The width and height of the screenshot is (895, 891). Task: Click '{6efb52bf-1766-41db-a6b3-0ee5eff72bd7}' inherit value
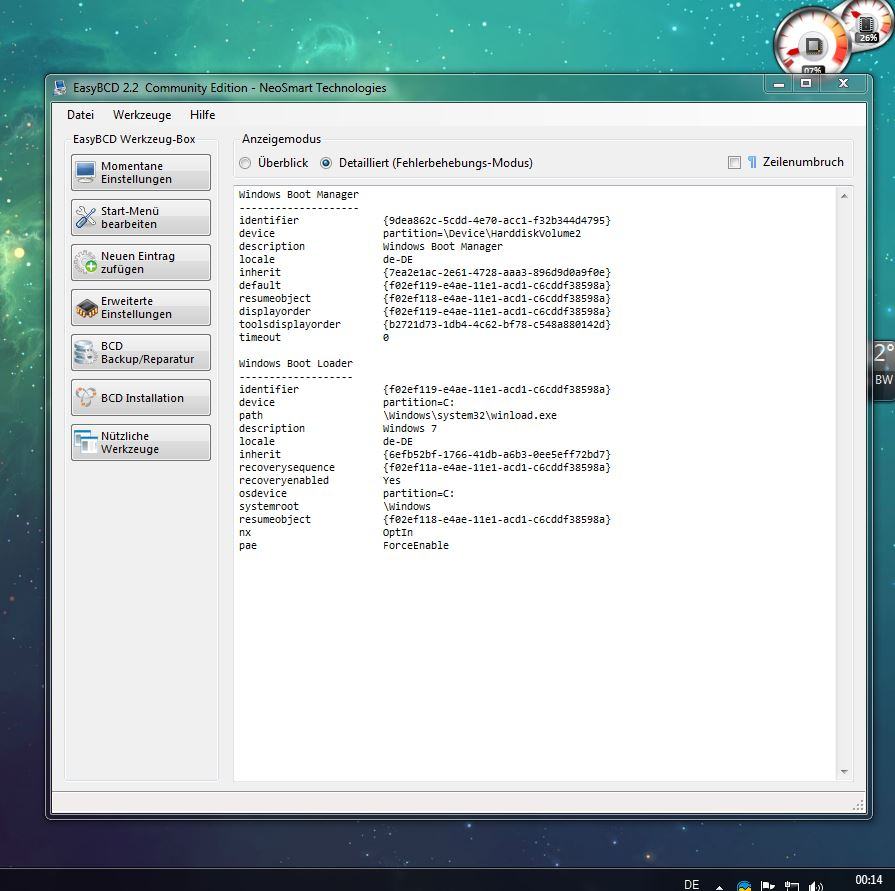point(497,455)
